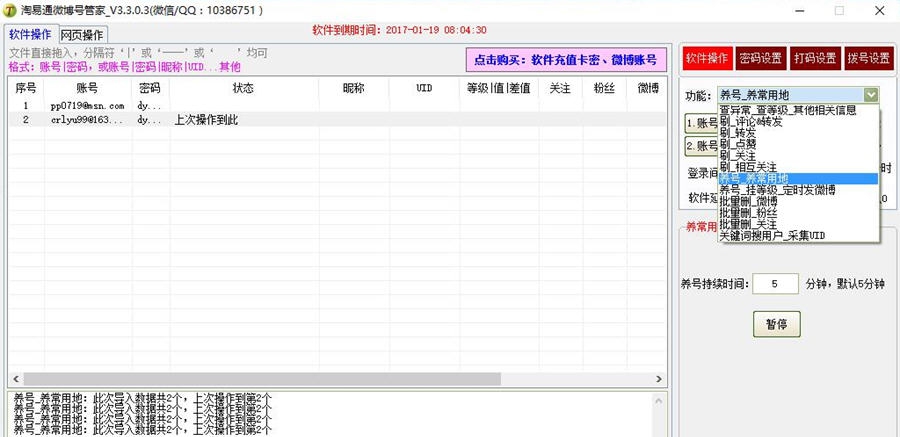Choose the highlighted 养号_养常用地 option
The image size is (900, 437).
pos(798,179)
